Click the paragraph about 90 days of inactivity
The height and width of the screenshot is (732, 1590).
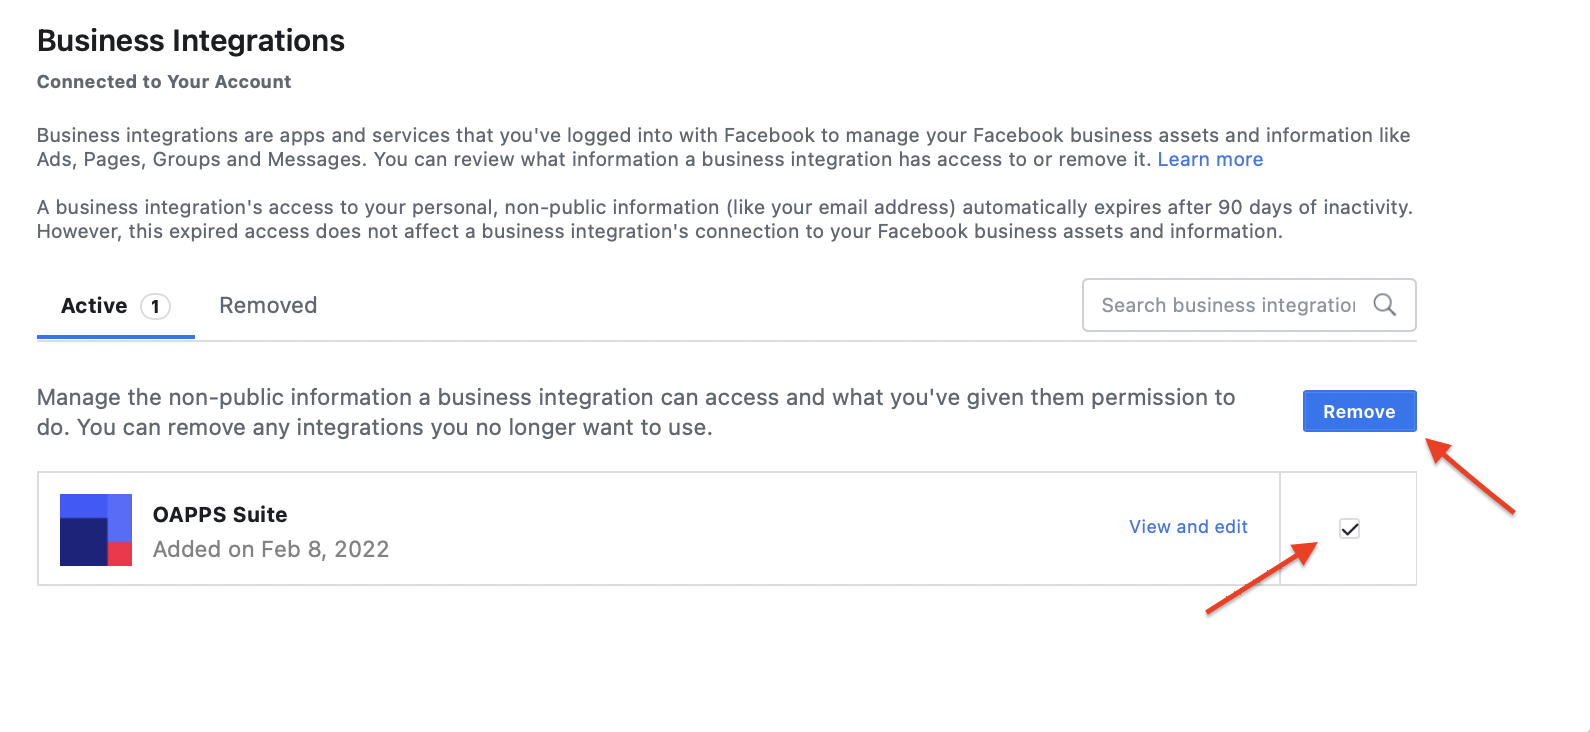pos(725,219)
